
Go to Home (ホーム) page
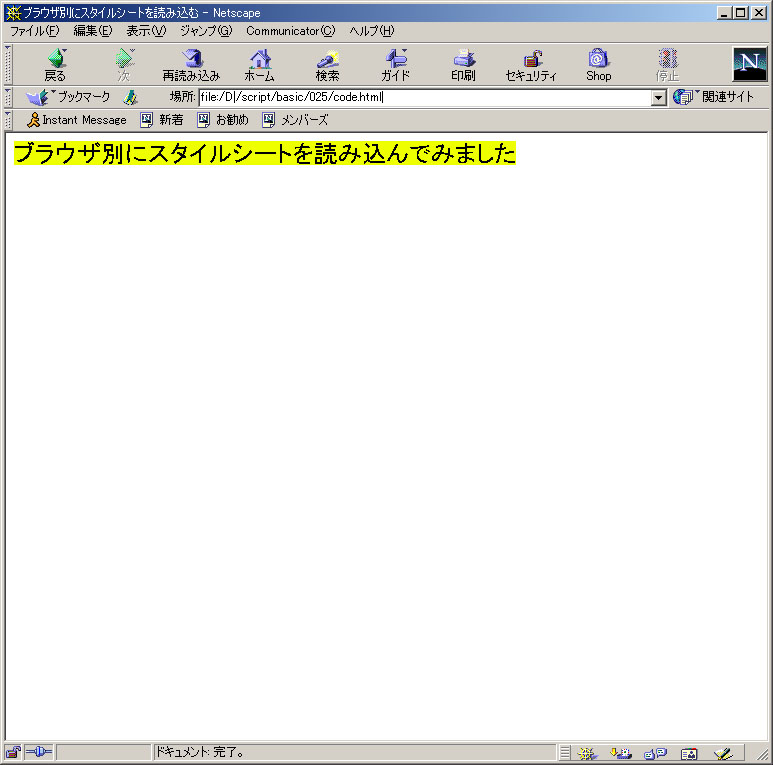(x=259, y=65)
